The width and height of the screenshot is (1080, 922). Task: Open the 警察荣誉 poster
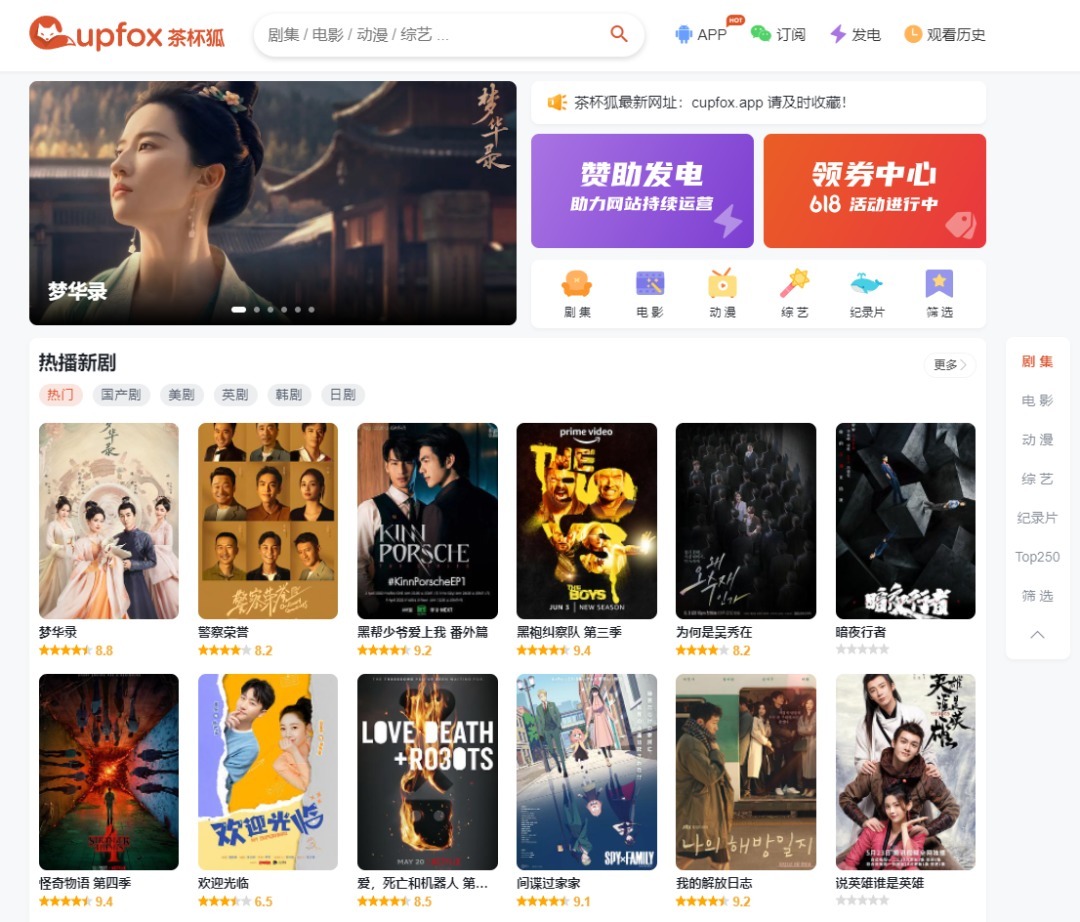click(x=268, y=521)
